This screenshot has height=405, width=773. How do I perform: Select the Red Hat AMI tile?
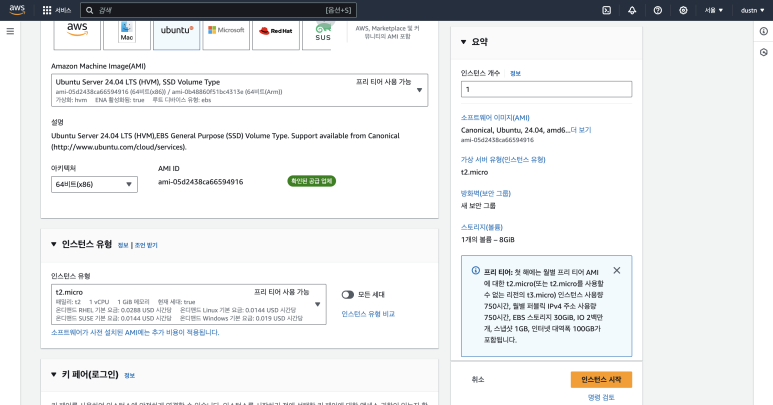[276, 34]
